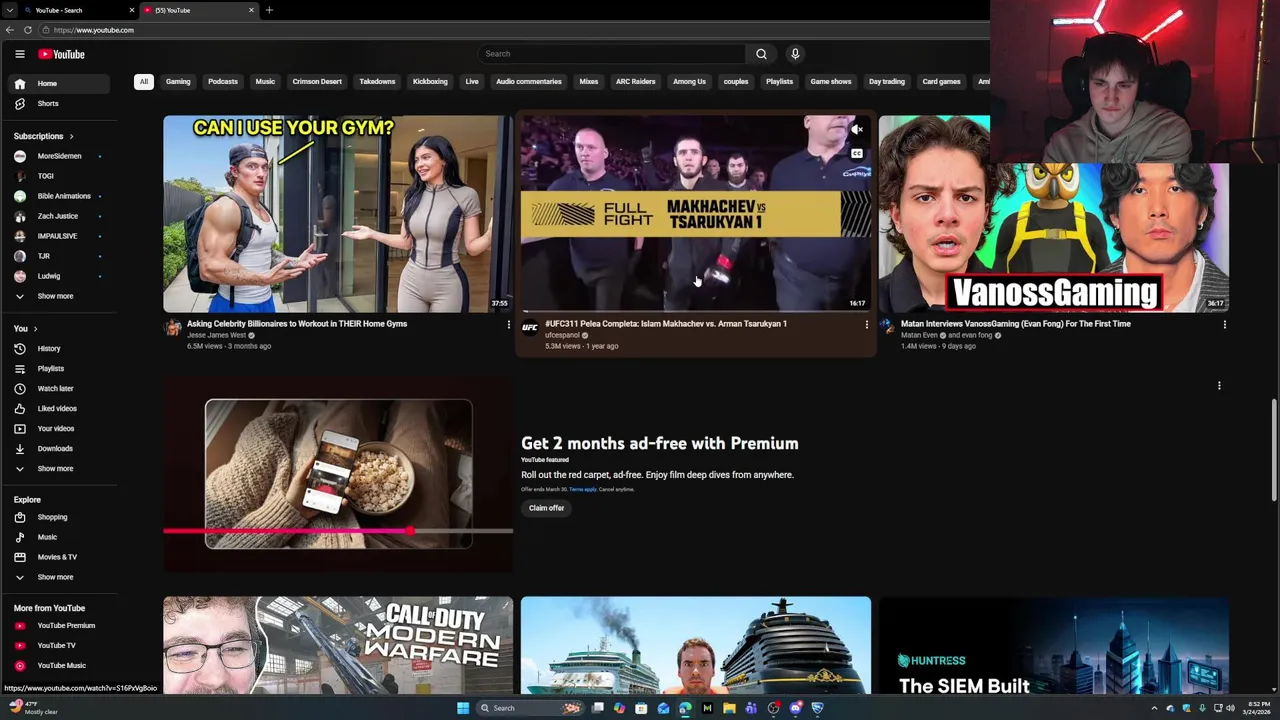The height and width of the screenshot is (720, 1280).
Task: Click the Windows taskbar Search box
Action: click(x=532, y=708)
